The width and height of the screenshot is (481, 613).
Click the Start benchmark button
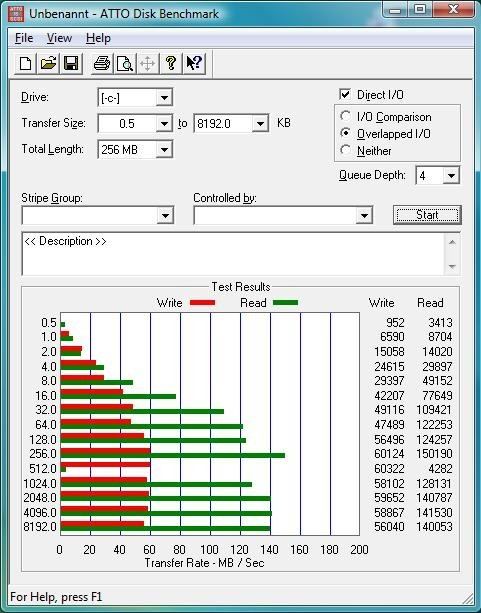coord(427,215)
